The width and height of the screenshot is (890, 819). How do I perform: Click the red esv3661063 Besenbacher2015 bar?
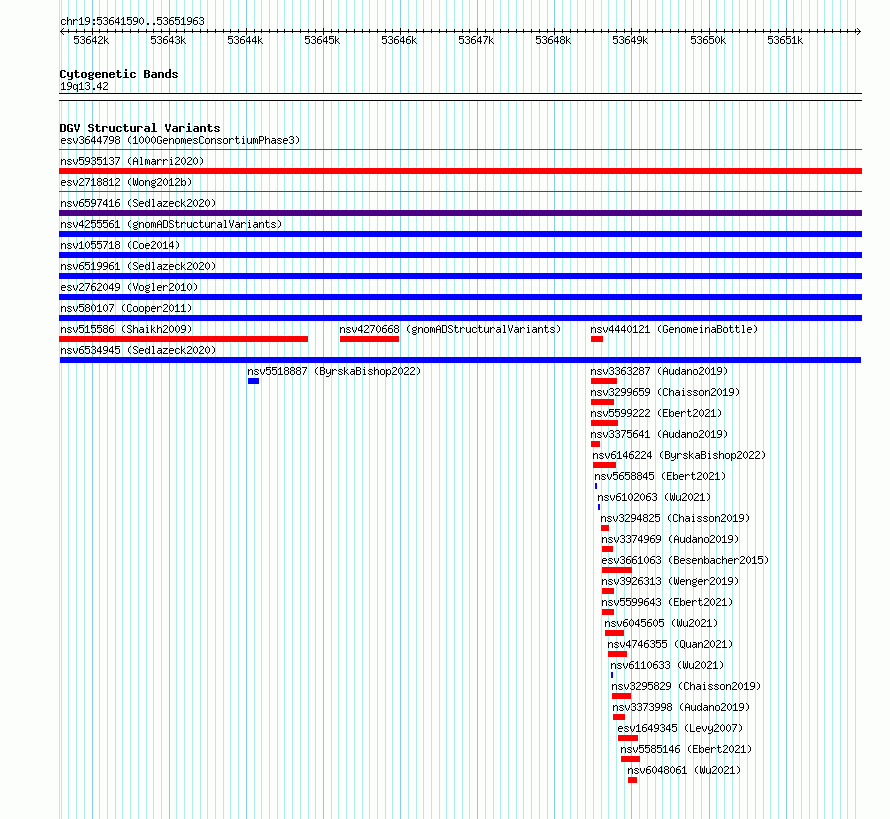(617, 570)
